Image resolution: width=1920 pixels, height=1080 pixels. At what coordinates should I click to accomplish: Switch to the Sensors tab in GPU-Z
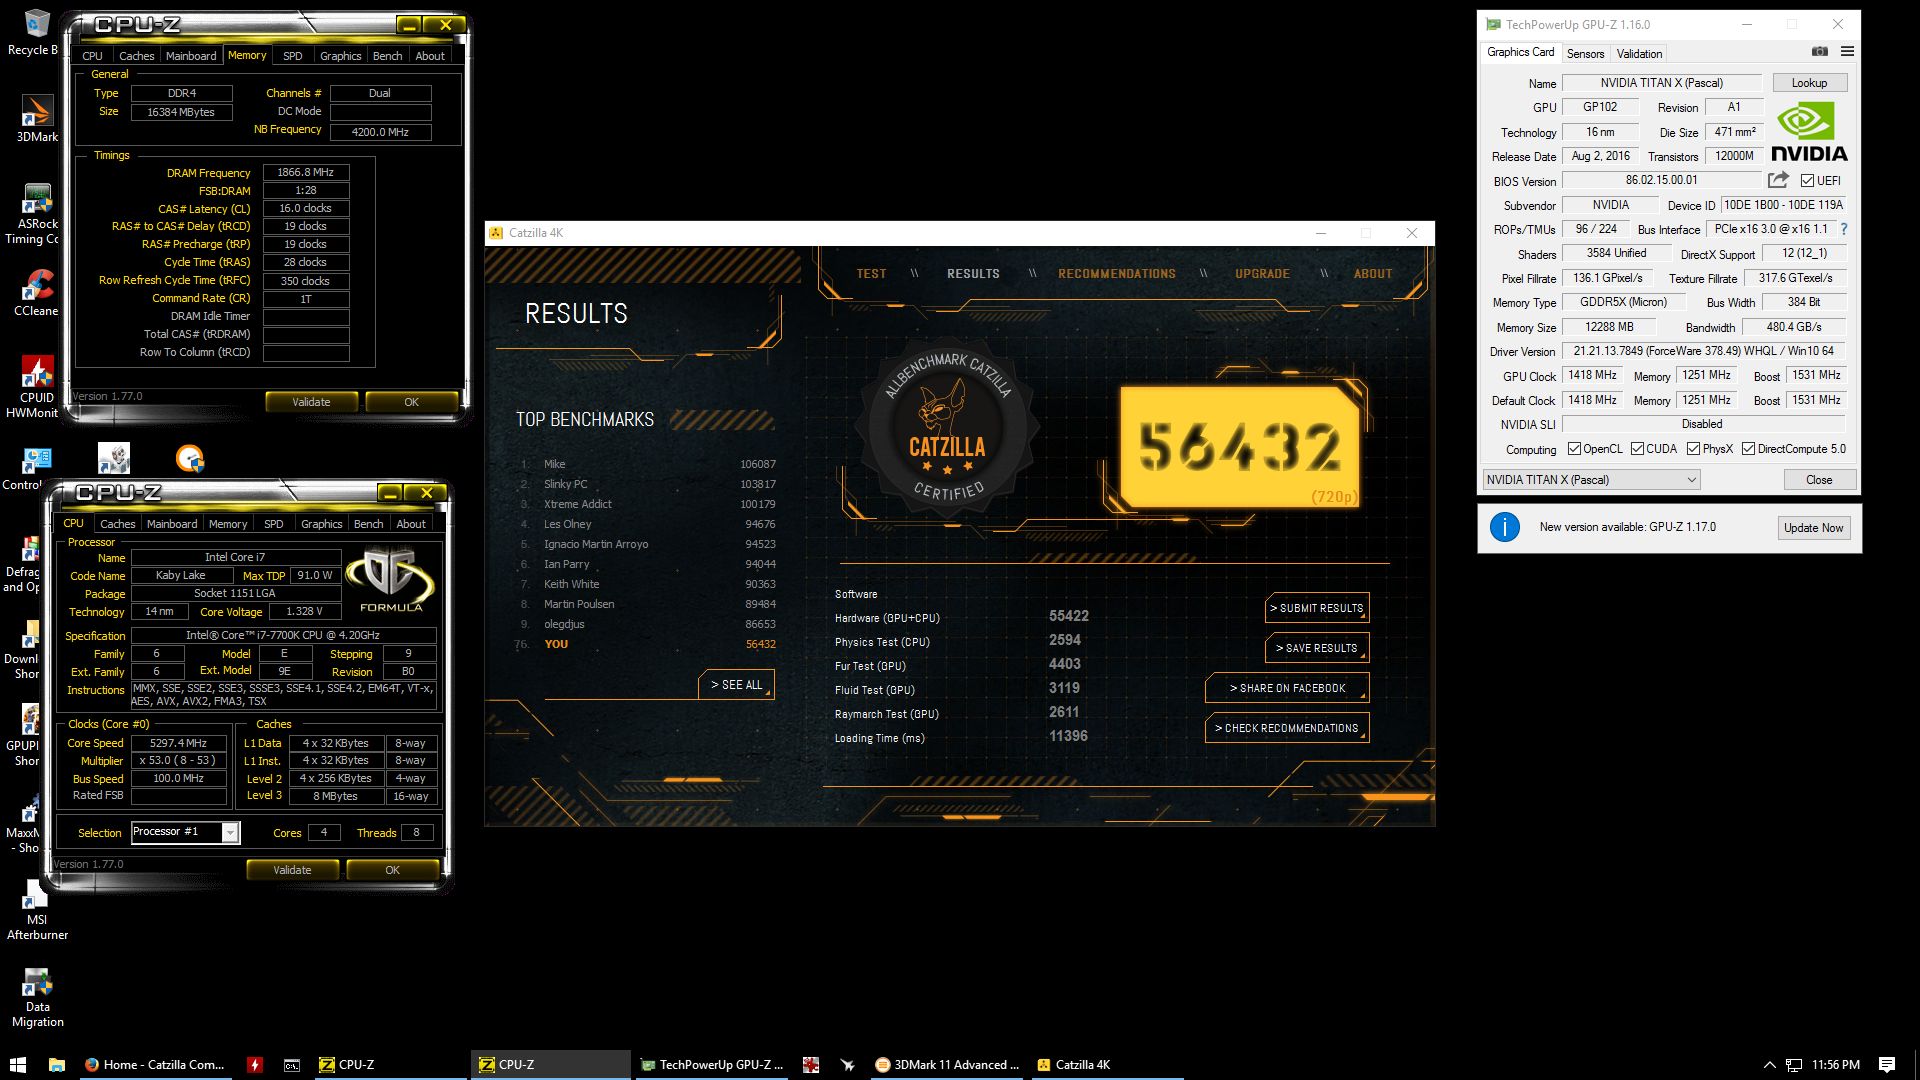1585,54
